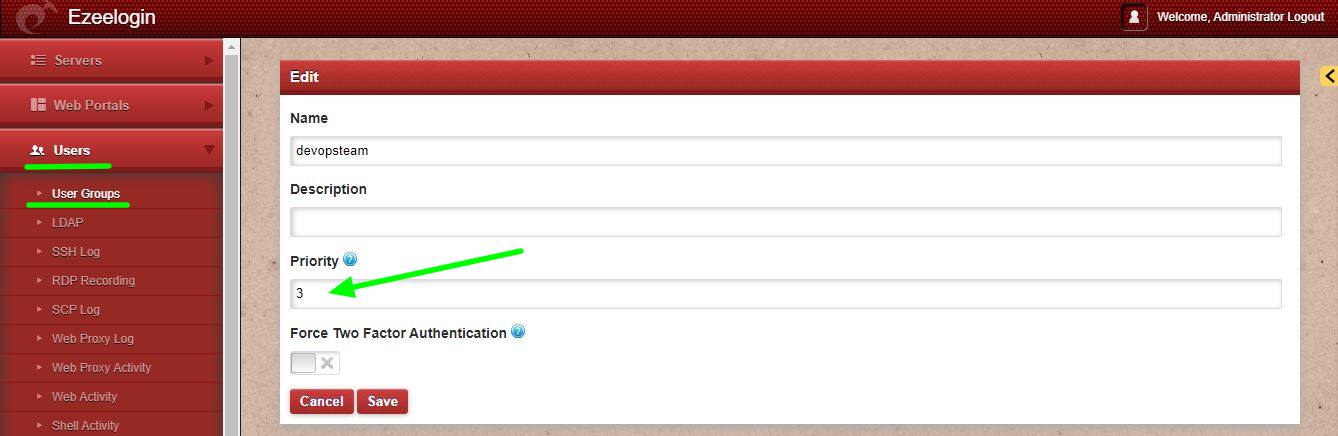This screenshot has height=436, width=1338.
Task: Expand the Servers menu arrow
Action: (x=209, y=60)
